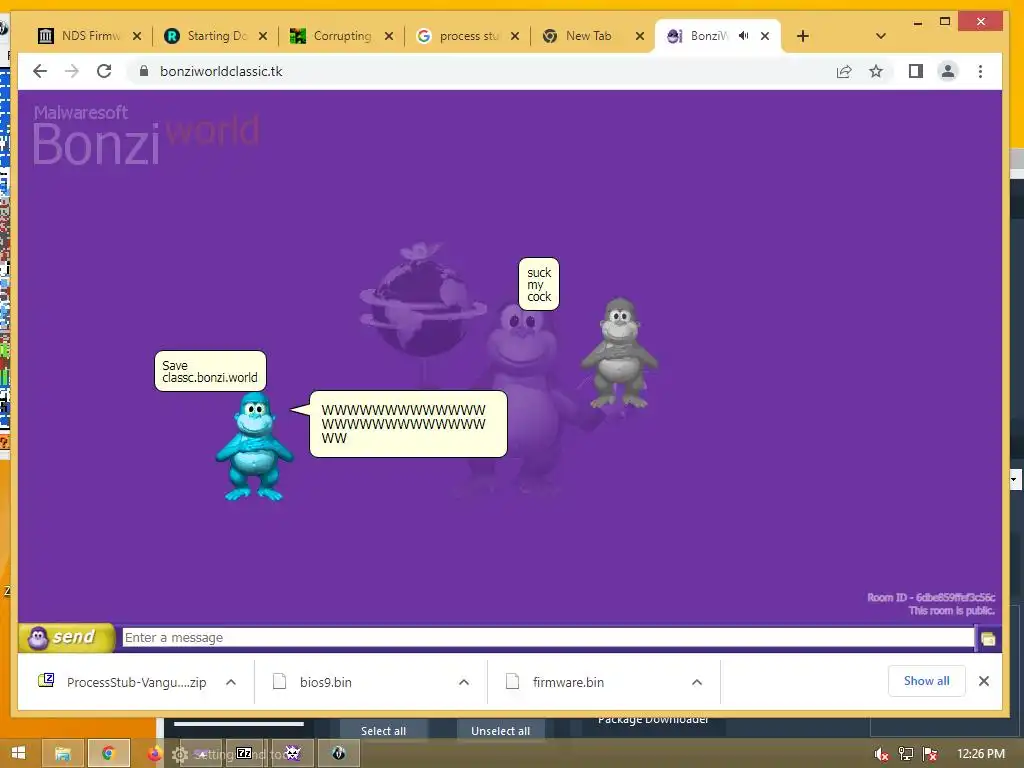Open 7-Zip taskbar icon
The height and width of the screenshot is (768, 1024).
pos(245,754)
